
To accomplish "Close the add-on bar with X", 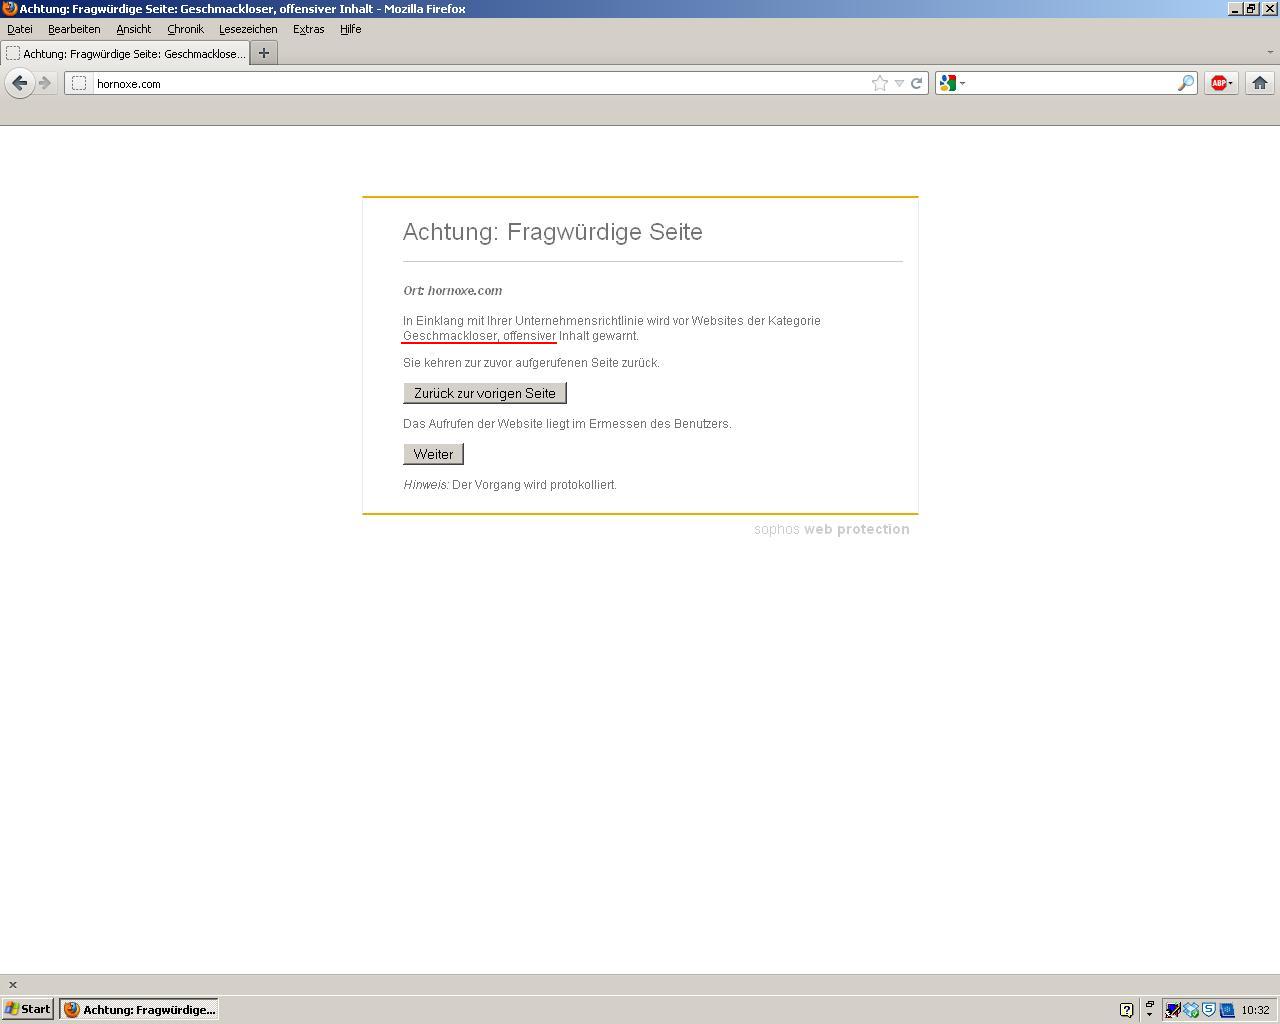I will point(13,985).
